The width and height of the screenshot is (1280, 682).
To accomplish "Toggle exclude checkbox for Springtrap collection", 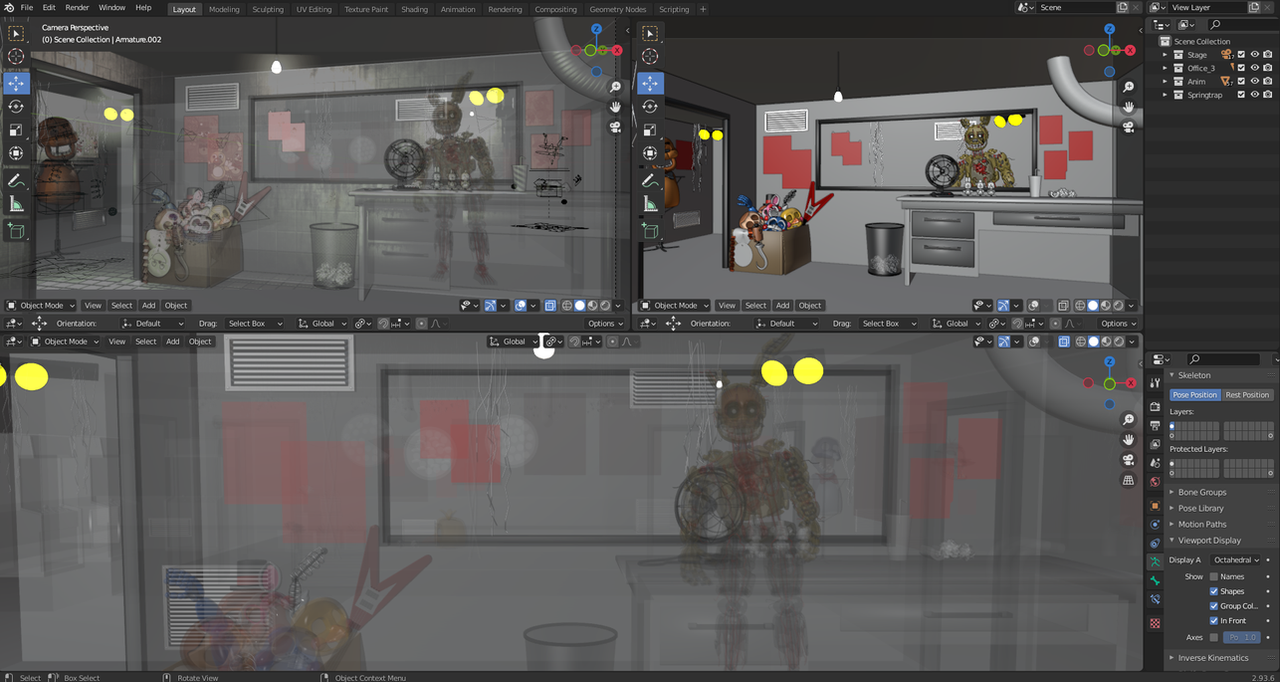I will (x=1241, y=95).
